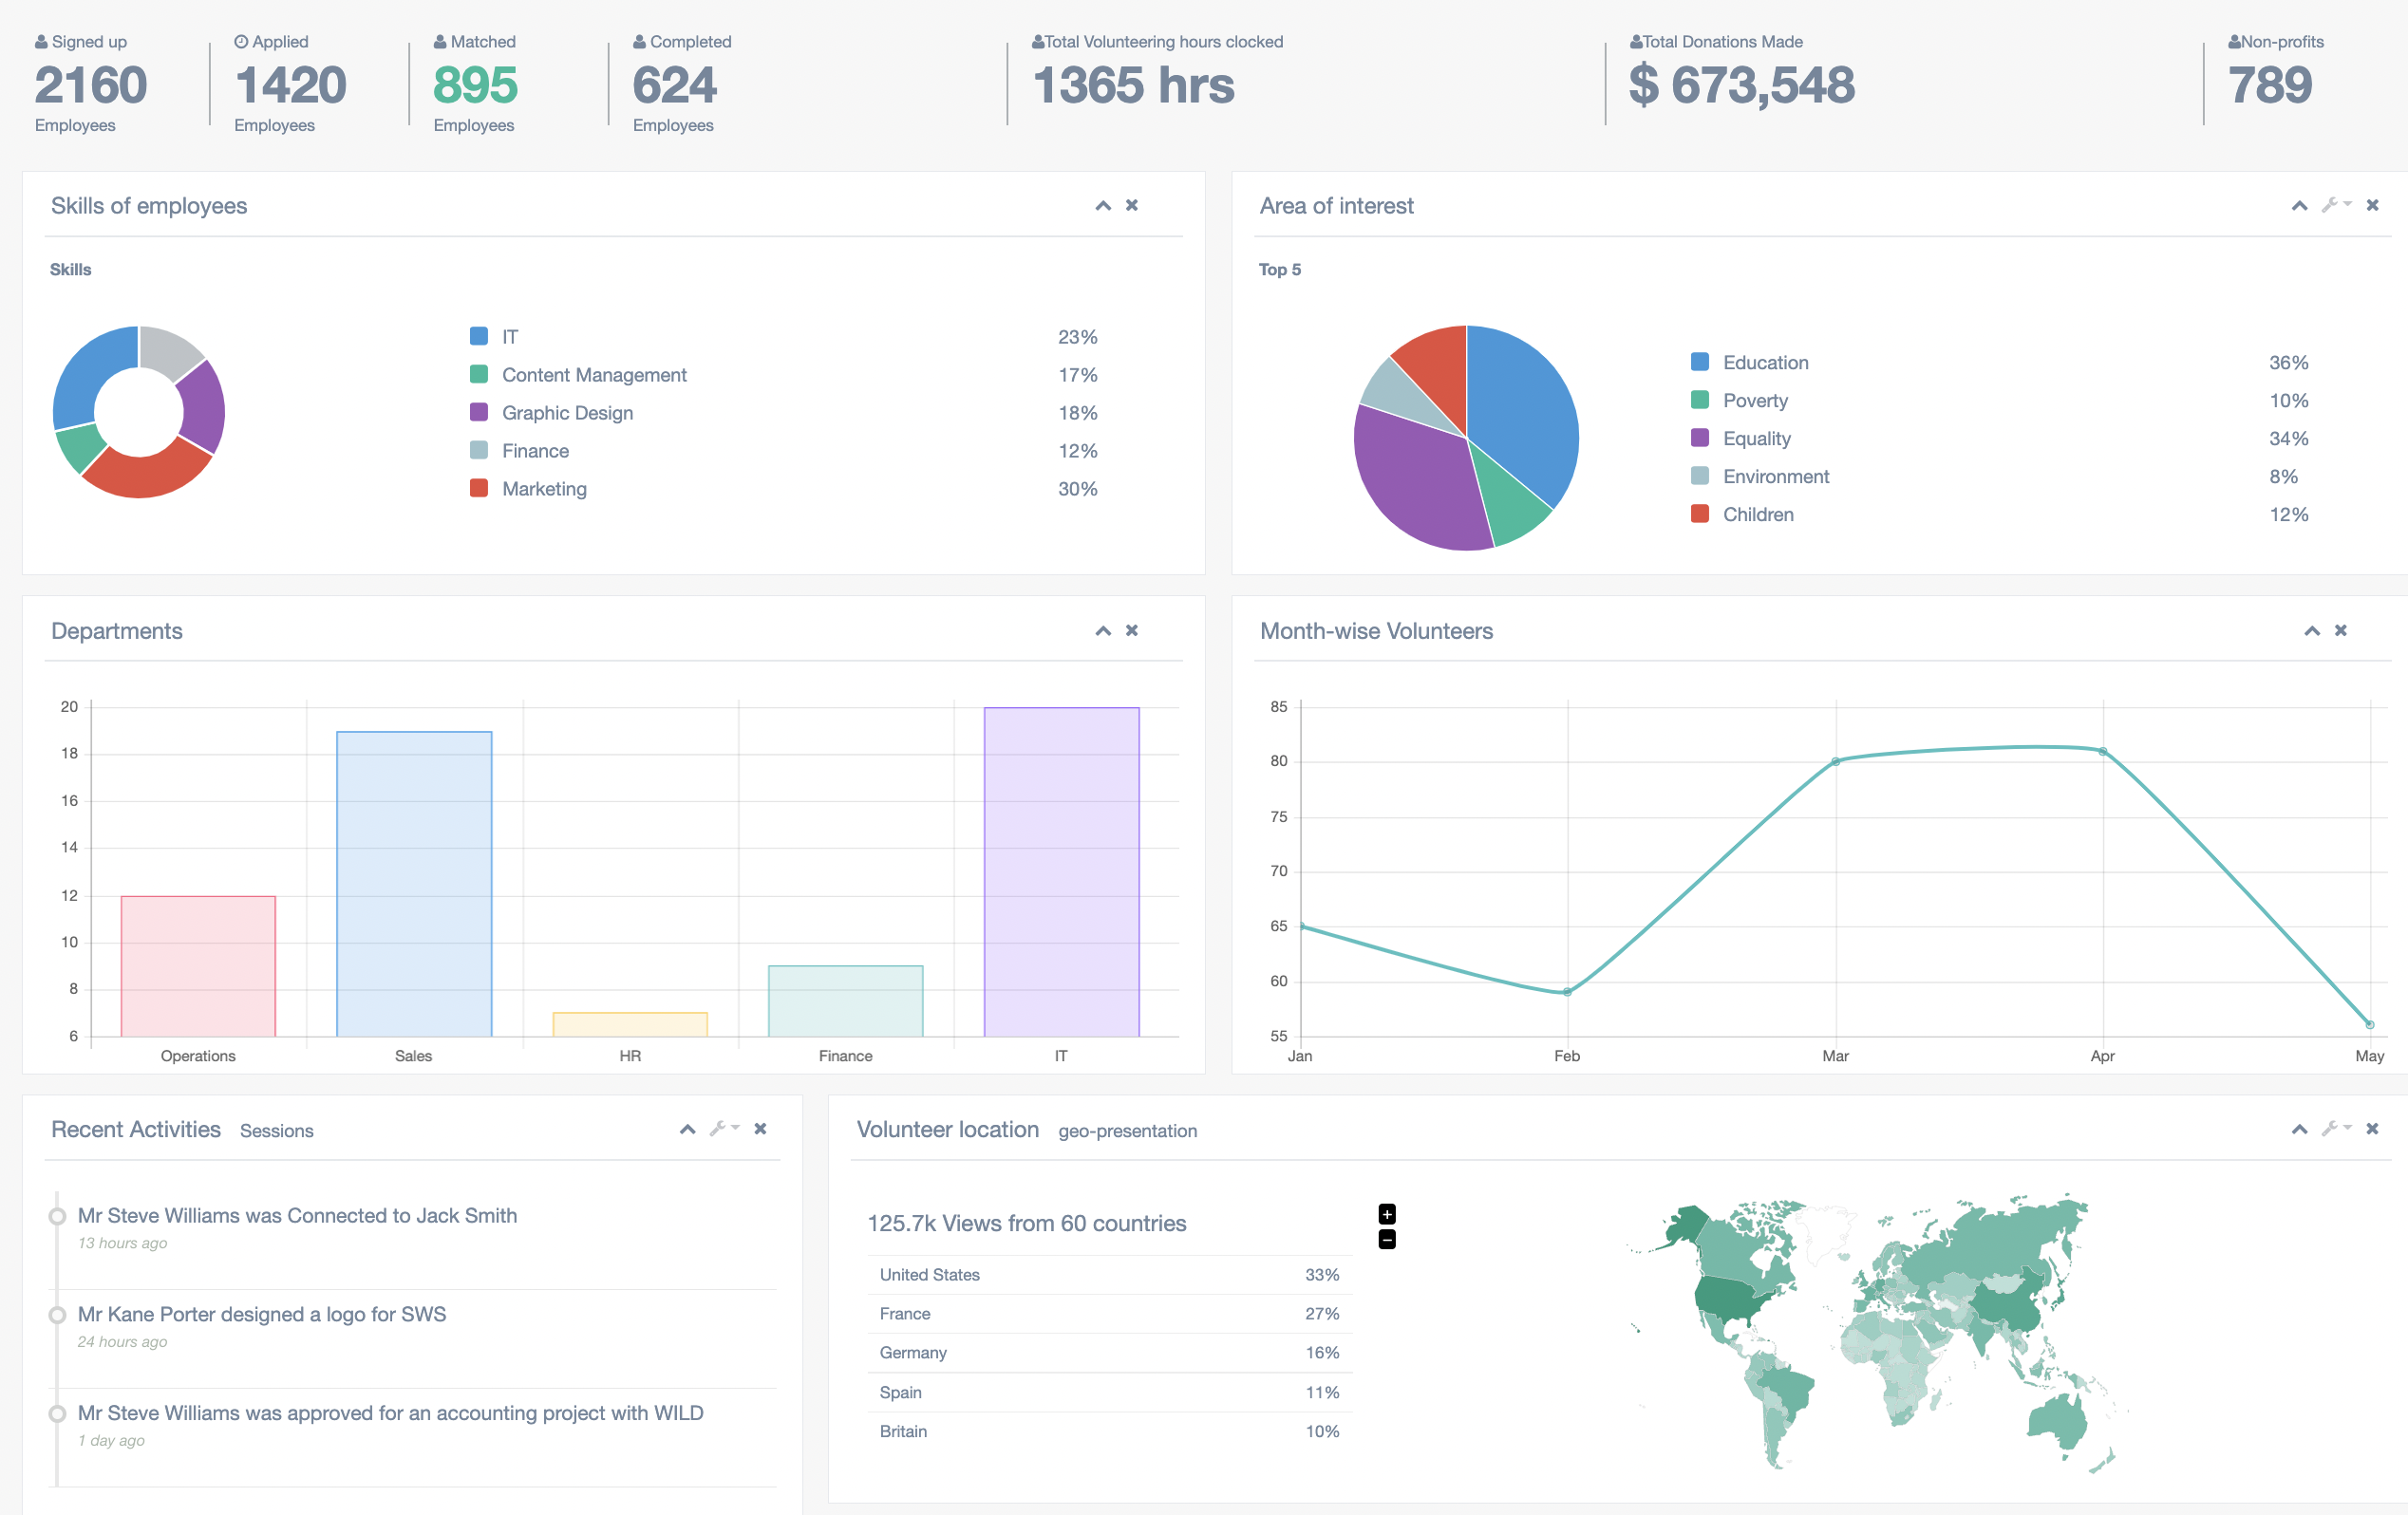Open wrench settings in Area of interest
Screen dimensions: 2408x1515
coord(2335,205)
